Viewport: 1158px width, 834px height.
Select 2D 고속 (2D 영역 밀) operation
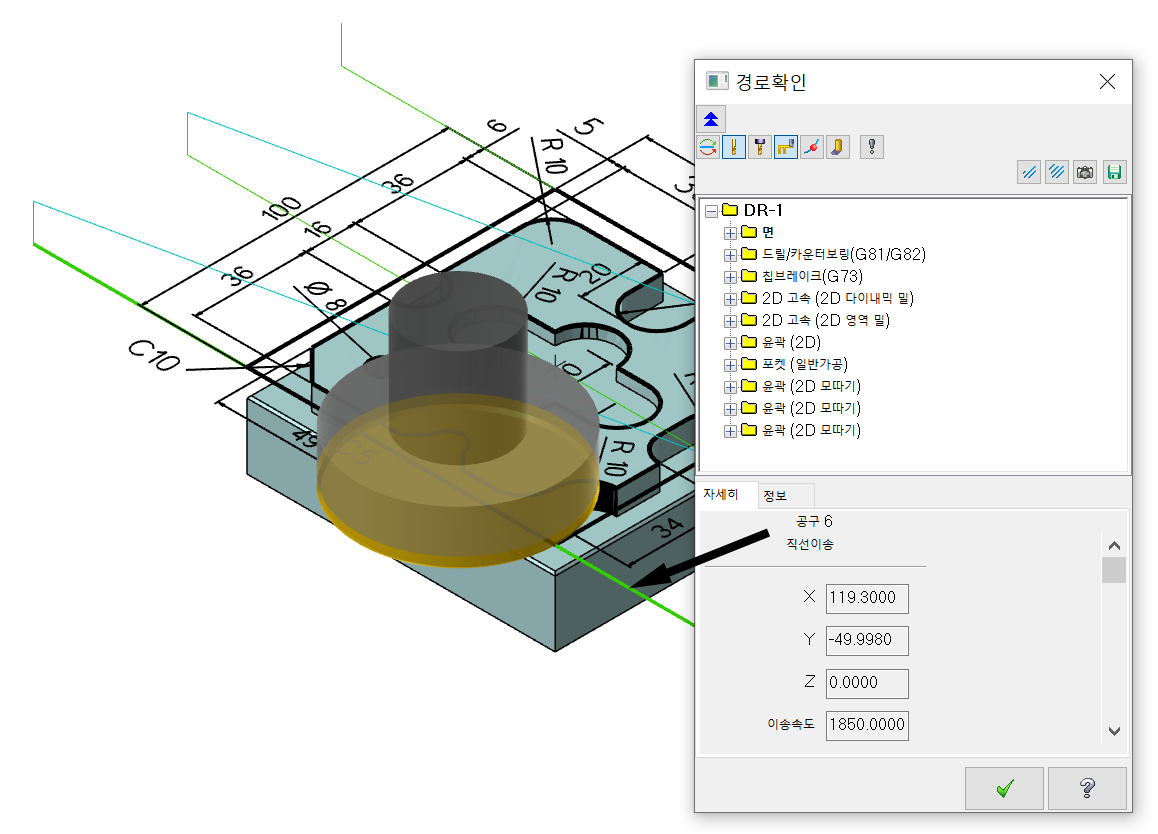[826, 320]
